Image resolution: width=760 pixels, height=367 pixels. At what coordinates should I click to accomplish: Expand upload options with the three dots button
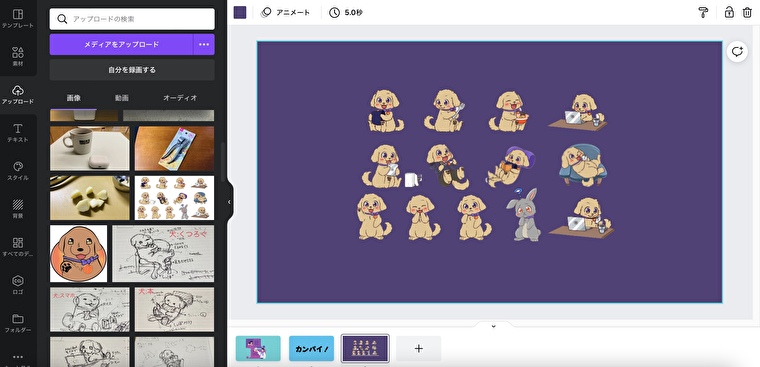pos(204,45)
